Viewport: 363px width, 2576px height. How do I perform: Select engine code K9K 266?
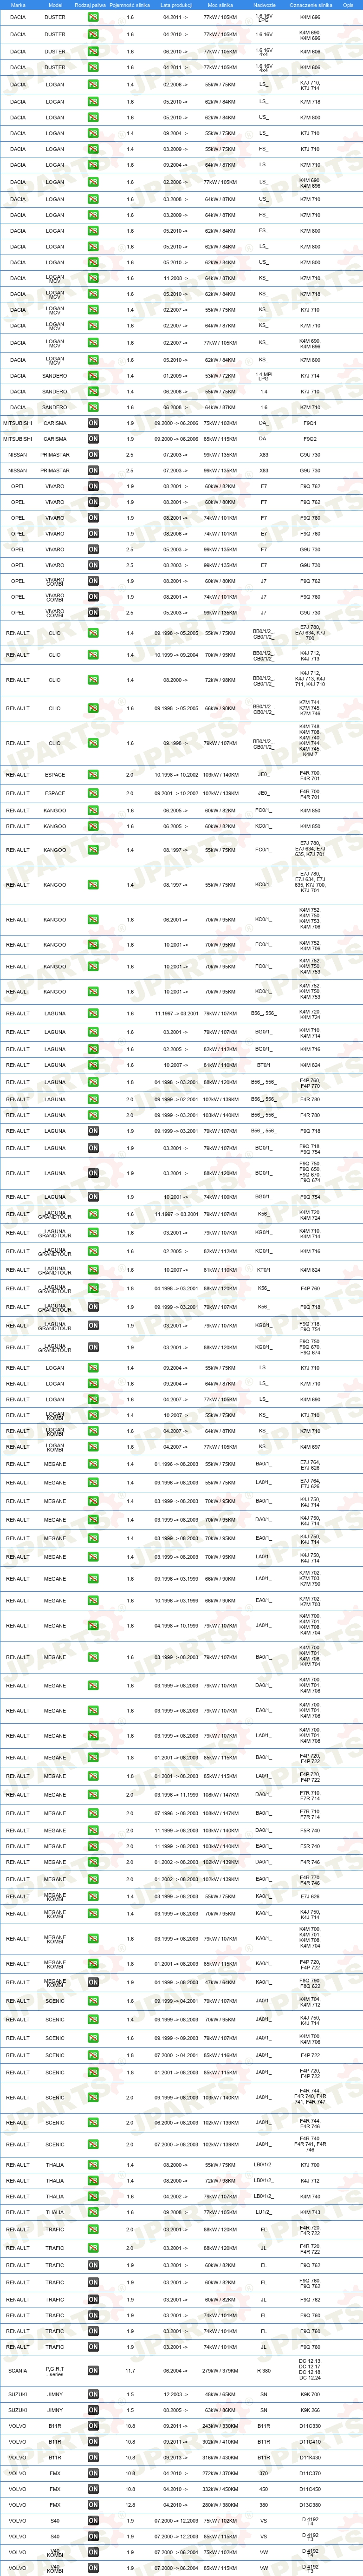310,2410
